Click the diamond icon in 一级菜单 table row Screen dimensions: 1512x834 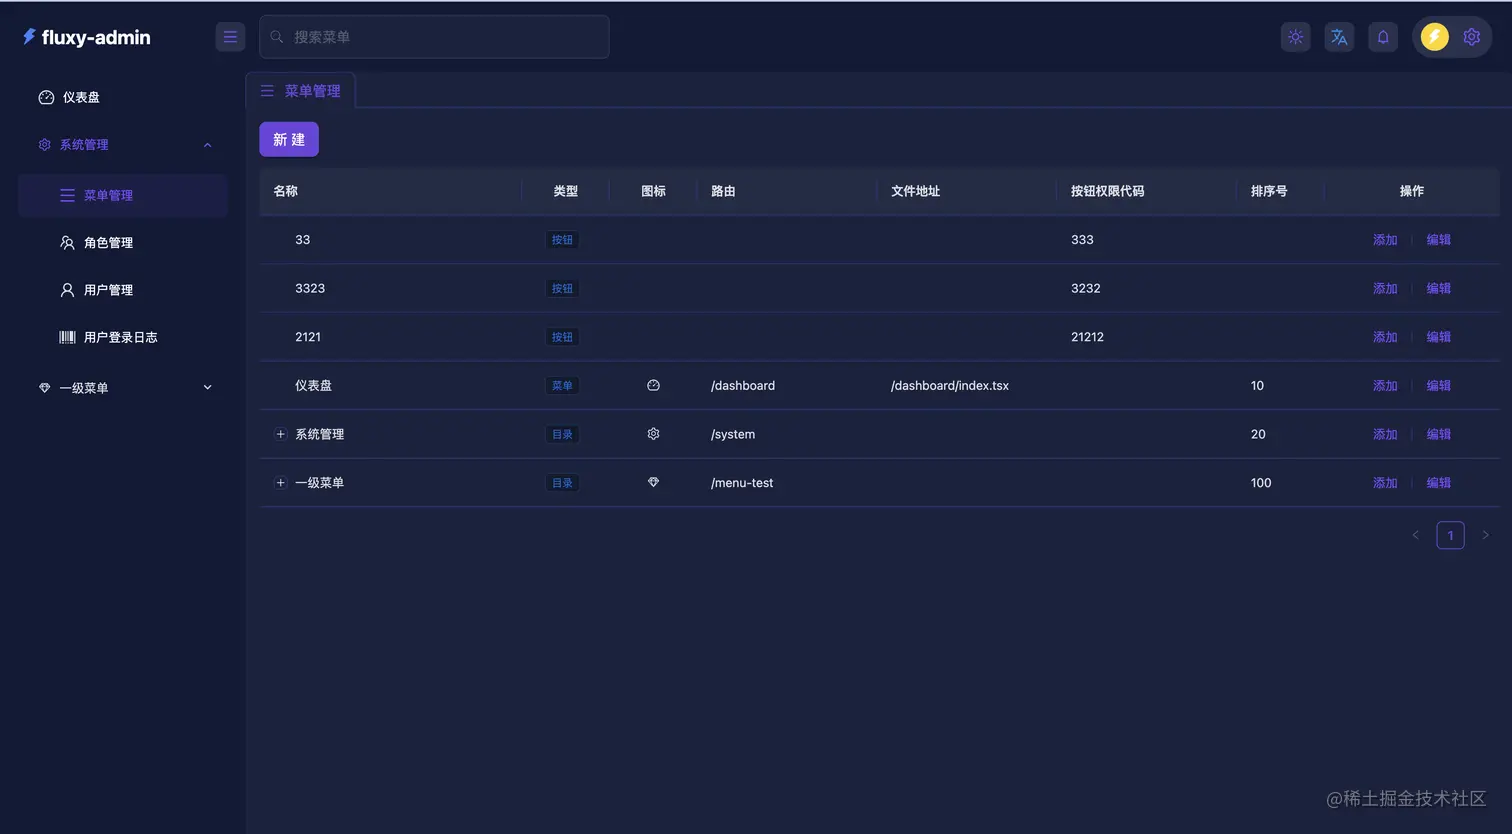(x=653, y=482)
